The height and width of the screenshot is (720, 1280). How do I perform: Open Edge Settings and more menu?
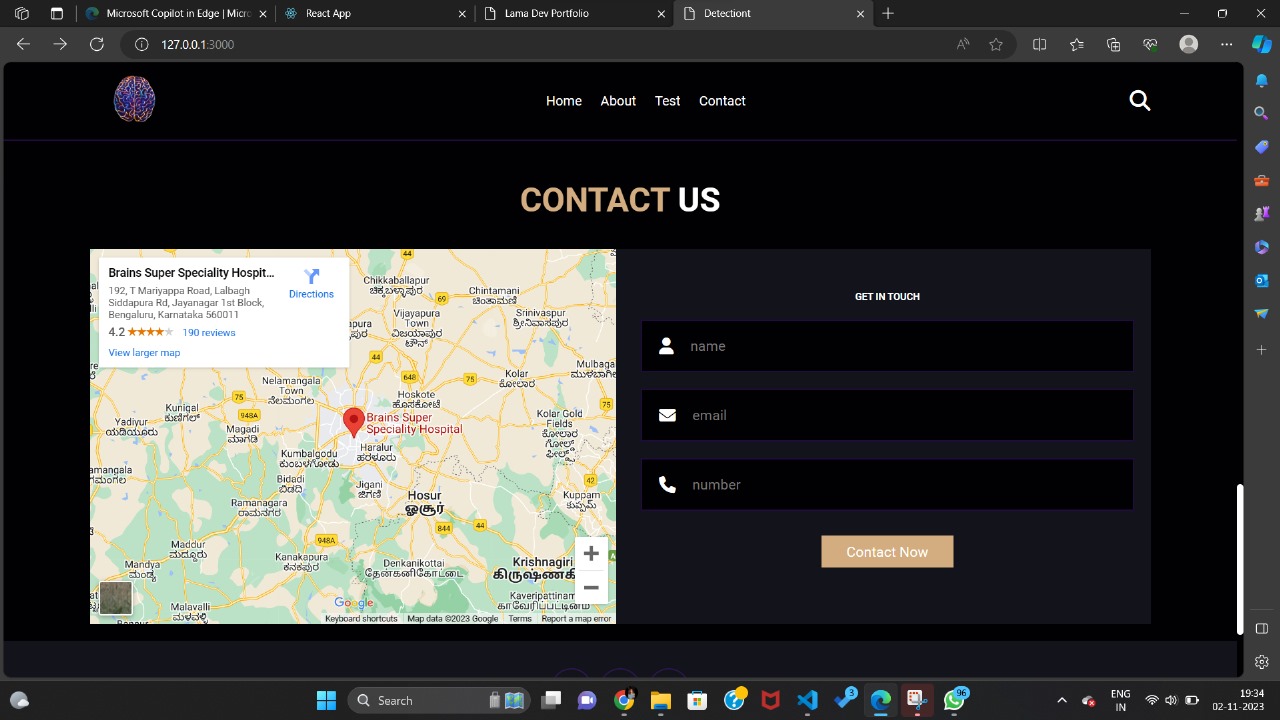(x=1226, y=44)
